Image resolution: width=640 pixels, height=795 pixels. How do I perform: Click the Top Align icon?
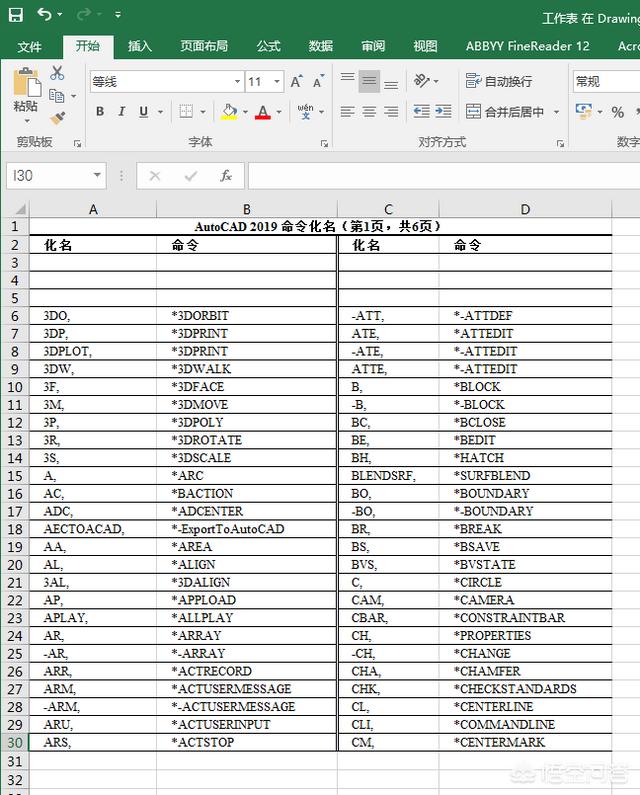tap(347, 80)
